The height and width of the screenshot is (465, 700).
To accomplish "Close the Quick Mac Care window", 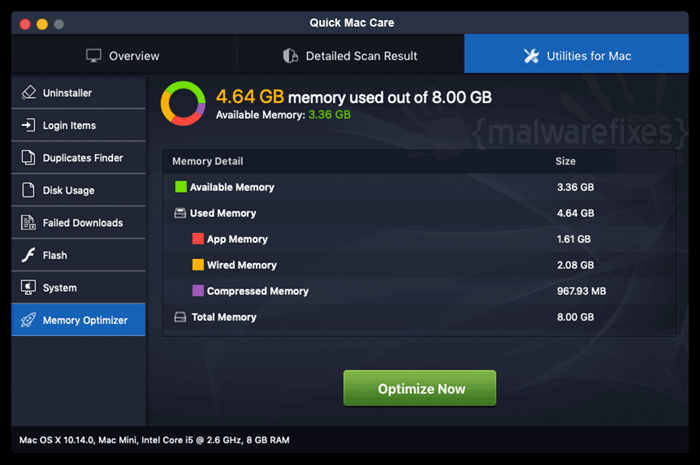I will point(25,24).
